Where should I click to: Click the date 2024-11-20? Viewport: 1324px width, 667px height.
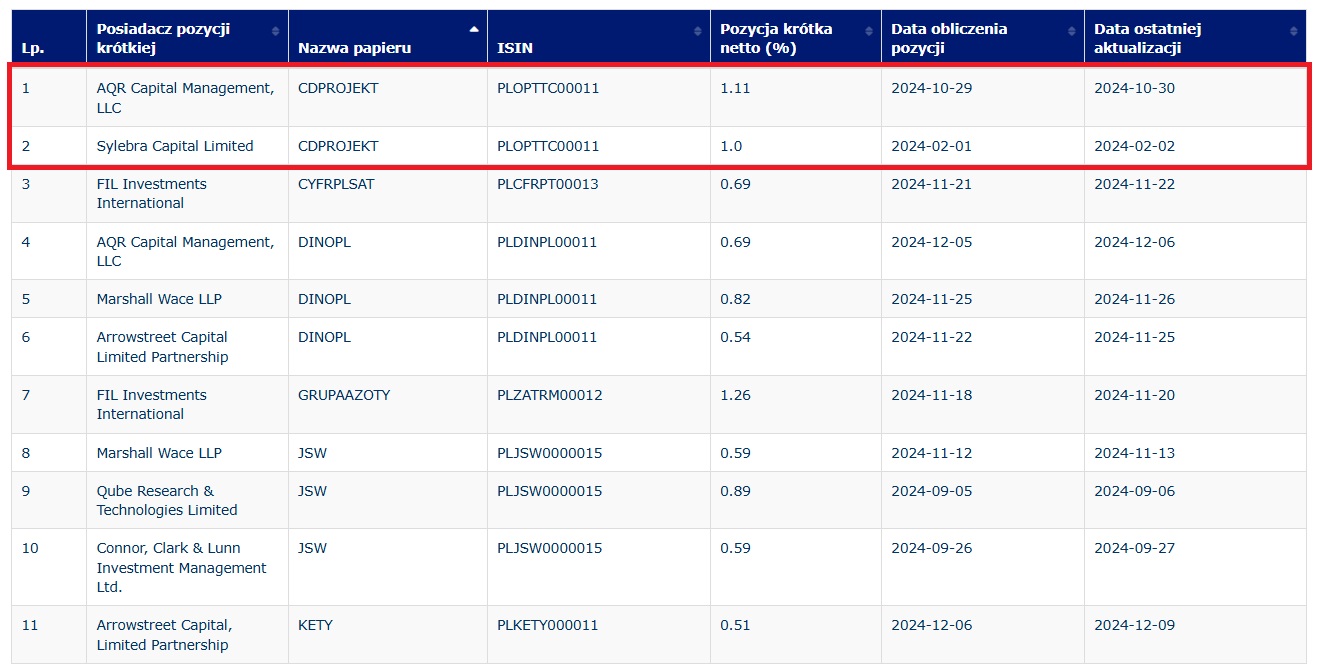tap(1135, 395)
